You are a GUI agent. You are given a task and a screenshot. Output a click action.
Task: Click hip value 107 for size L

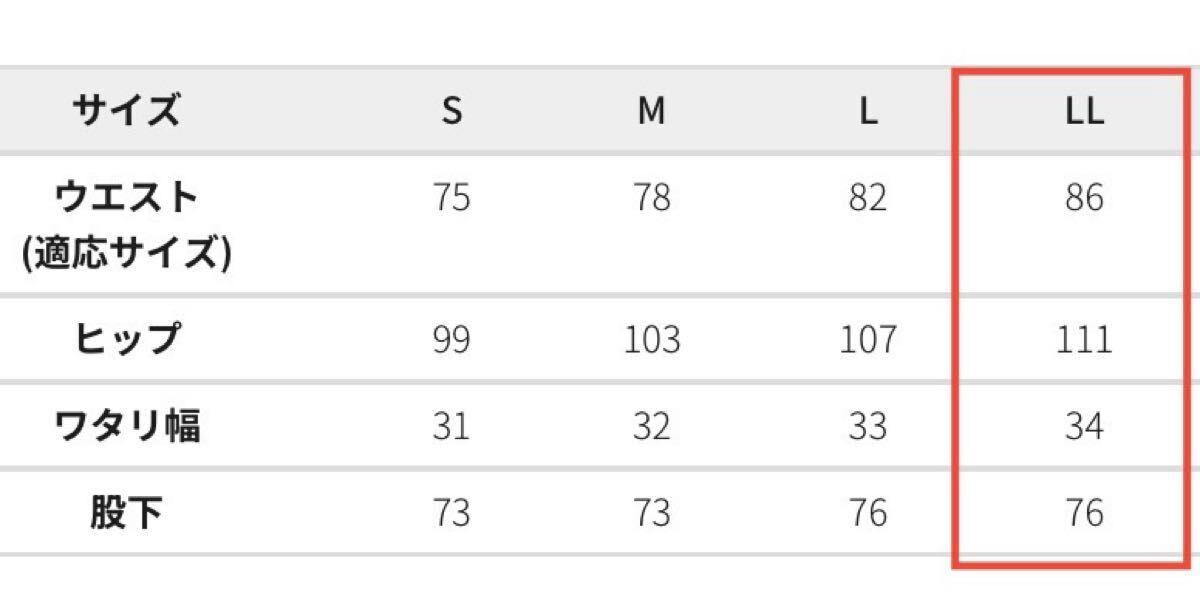click(867, 340)
